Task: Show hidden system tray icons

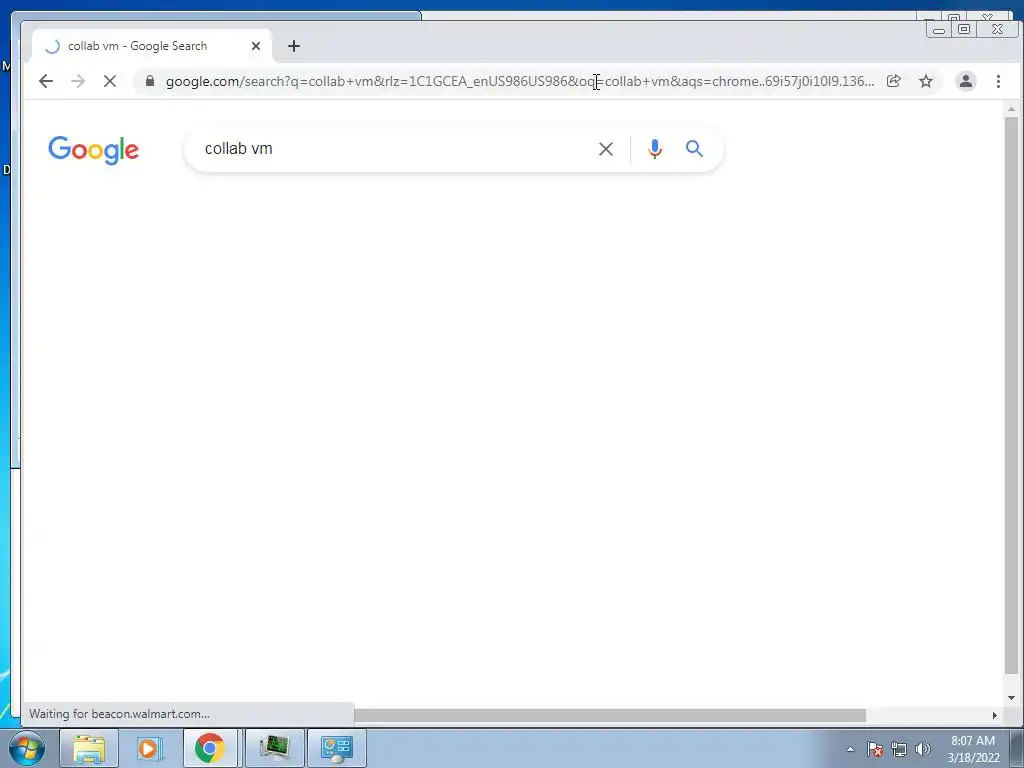Action: pos(850,749)
